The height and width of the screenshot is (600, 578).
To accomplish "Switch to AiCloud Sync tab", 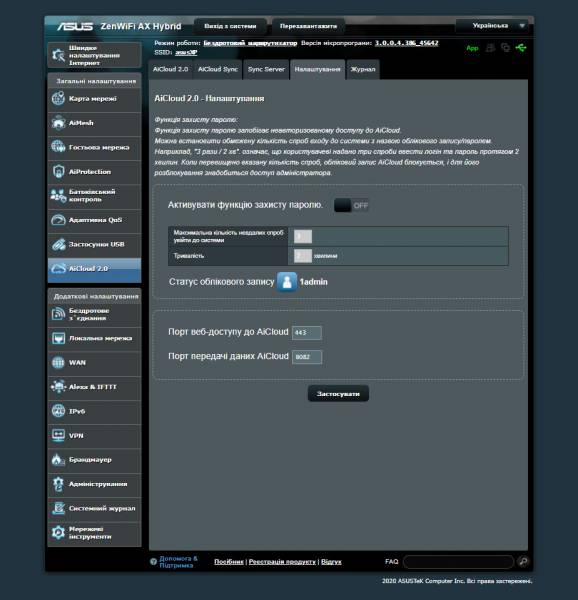I will [x=218, y=69].
